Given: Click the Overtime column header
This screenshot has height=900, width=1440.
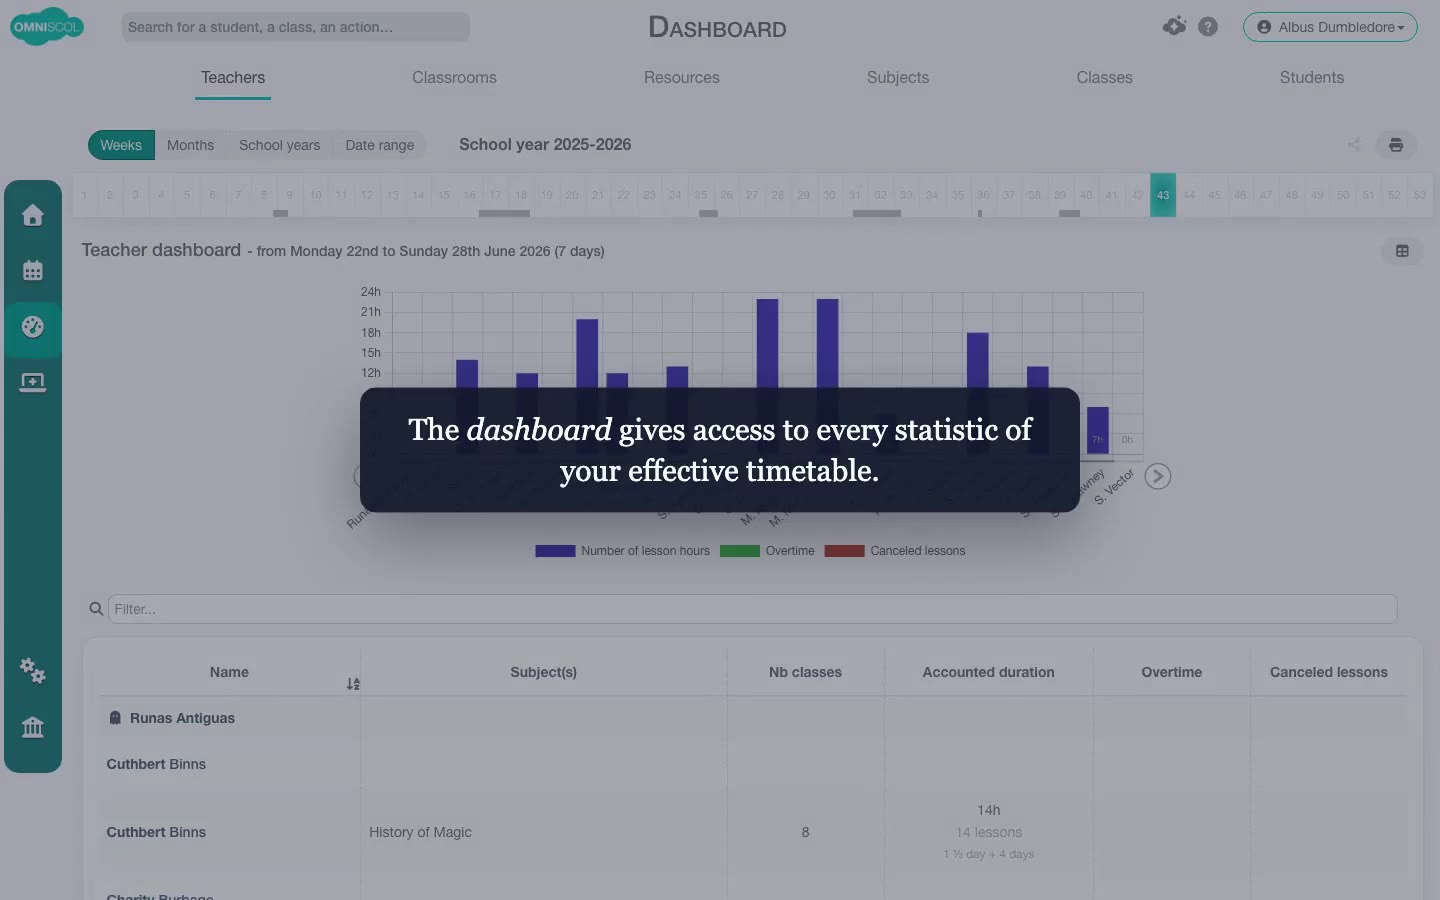Looking at the screenshot, I should tap(1171, 672).
